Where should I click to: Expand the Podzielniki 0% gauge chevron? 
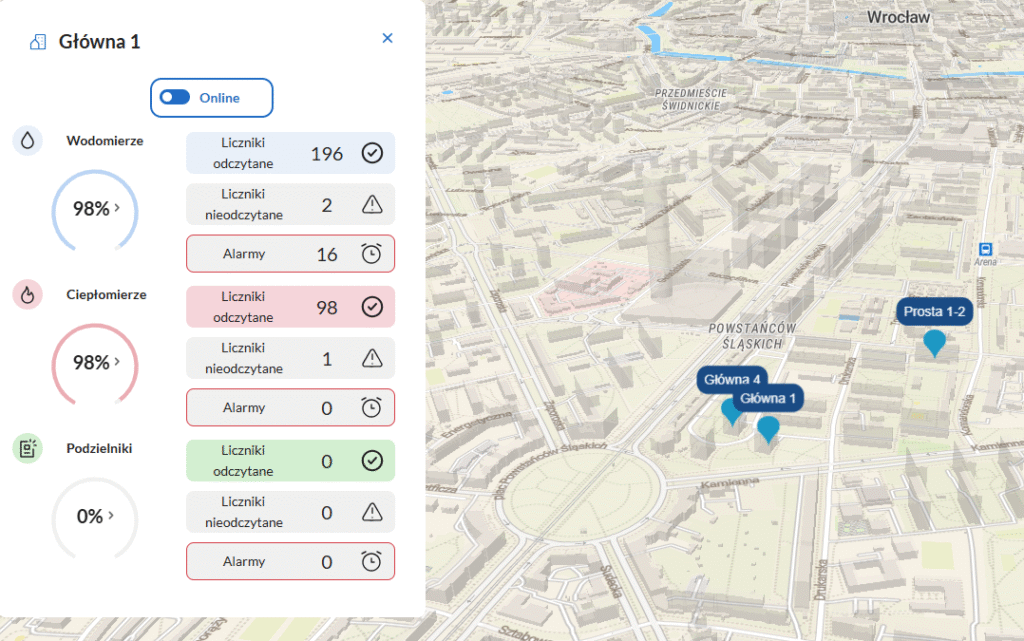pyautogui.click(x=111, y=516)
